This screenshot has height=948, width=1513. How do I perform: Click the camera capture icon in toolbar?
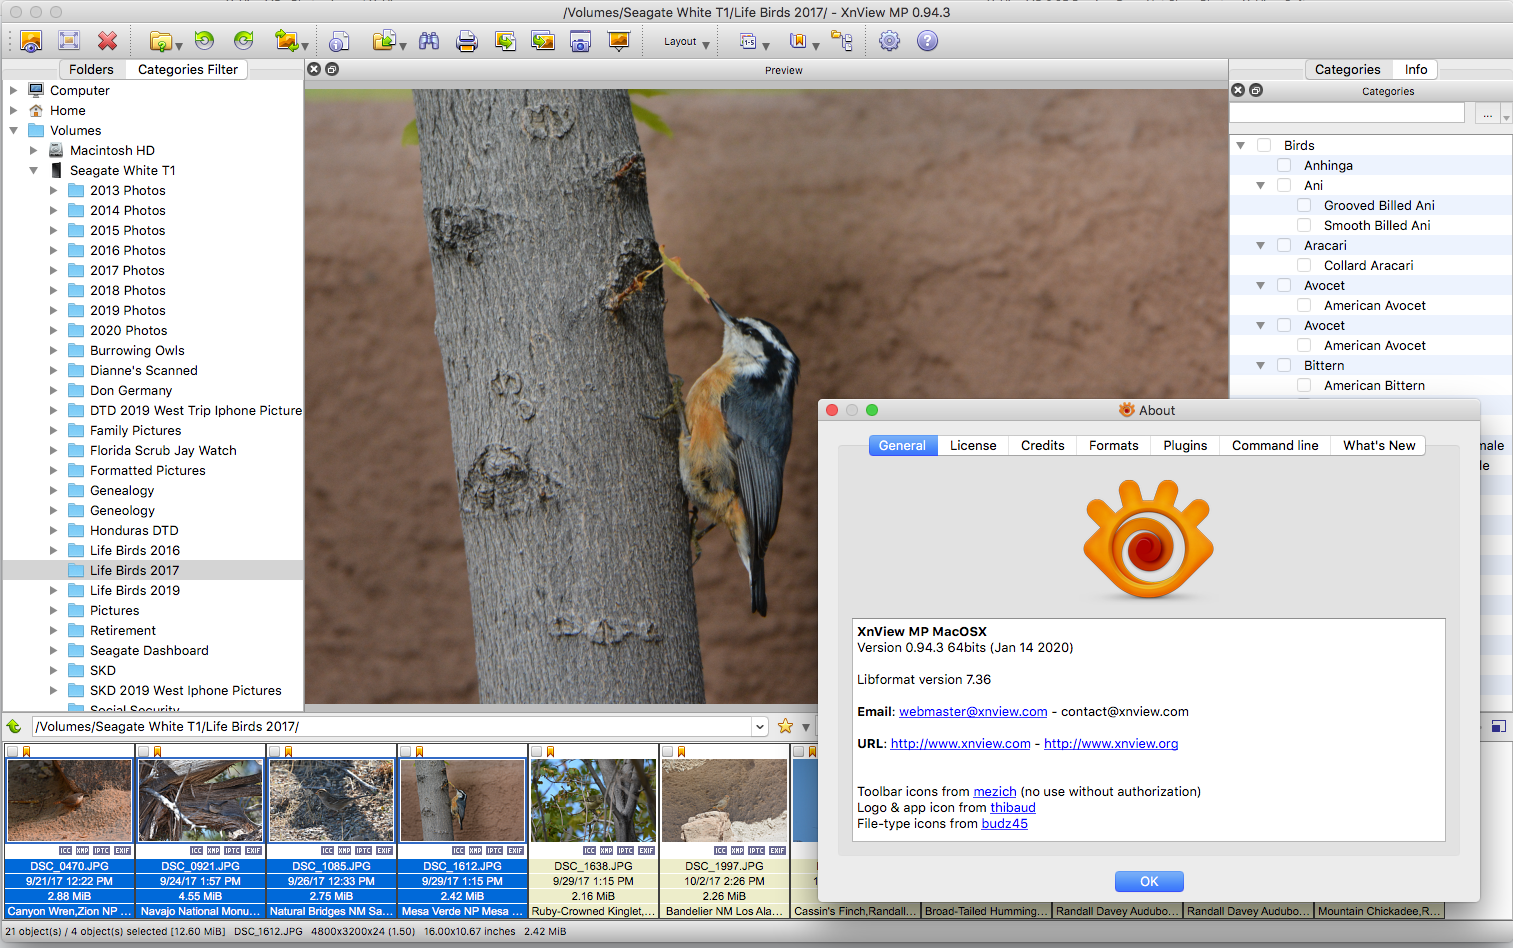(580, 41)
